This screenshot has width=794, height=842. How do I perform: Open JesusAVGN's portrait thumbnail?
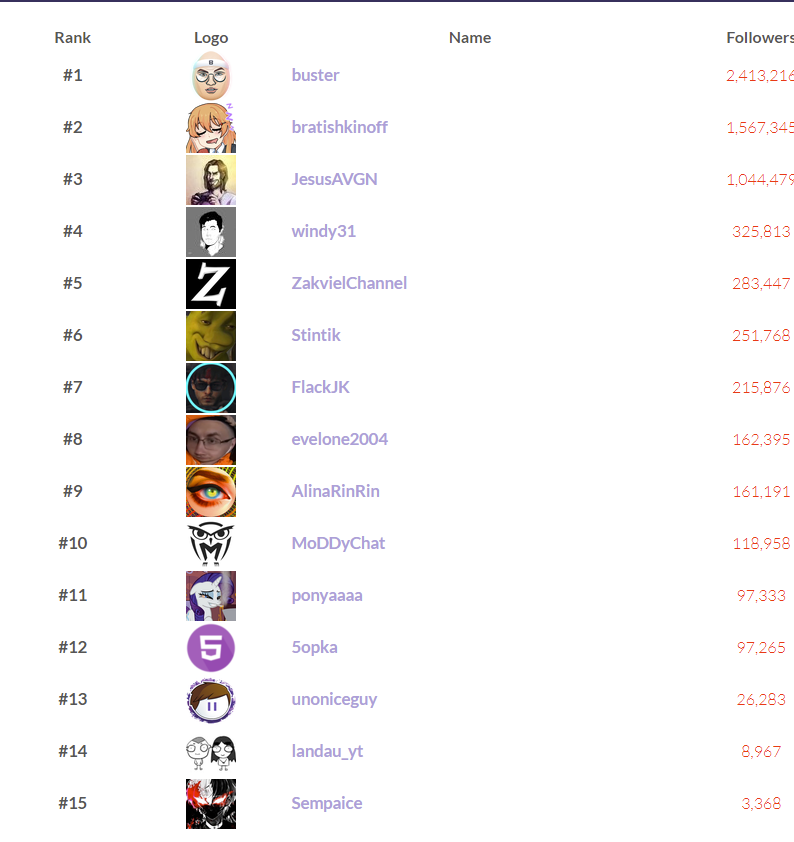tap(211, 180)
